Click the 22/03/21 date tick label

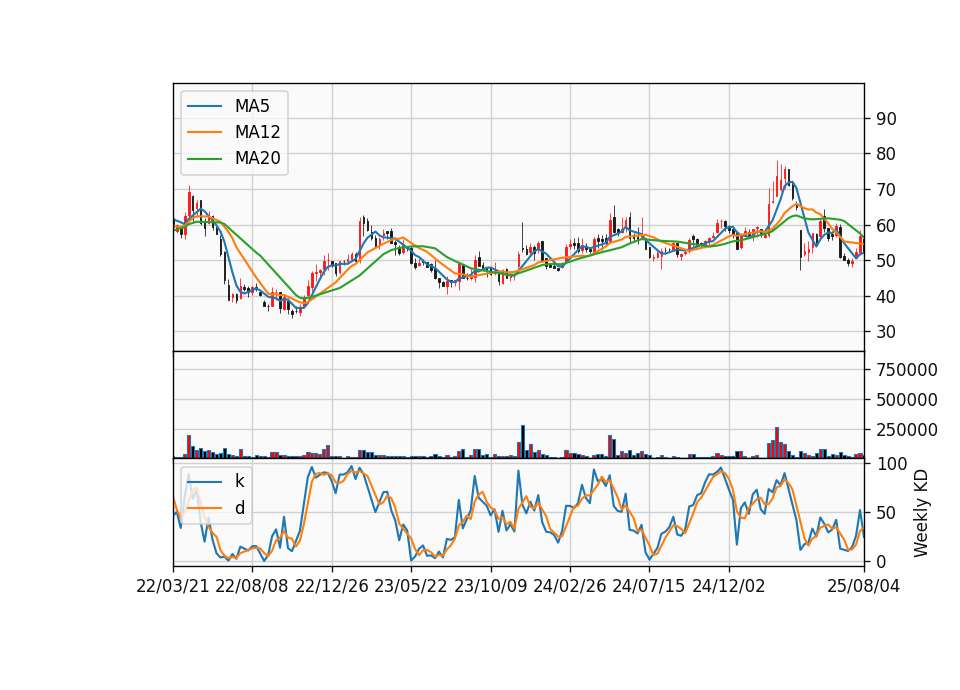173,586
